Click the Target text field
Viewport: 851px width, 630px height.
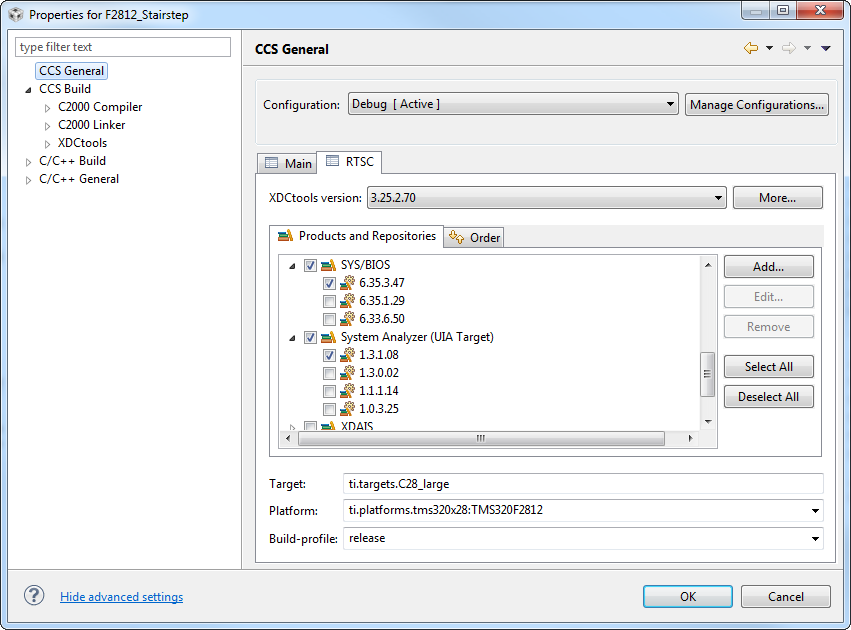[x=583, y=483]
